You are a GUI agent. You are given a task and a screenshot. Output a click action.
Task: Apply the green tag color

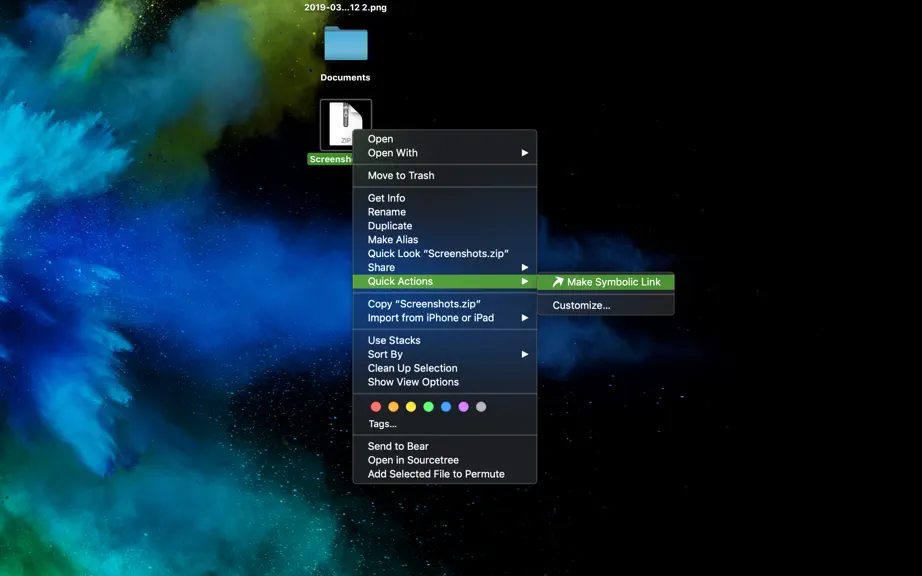point(429,407)
